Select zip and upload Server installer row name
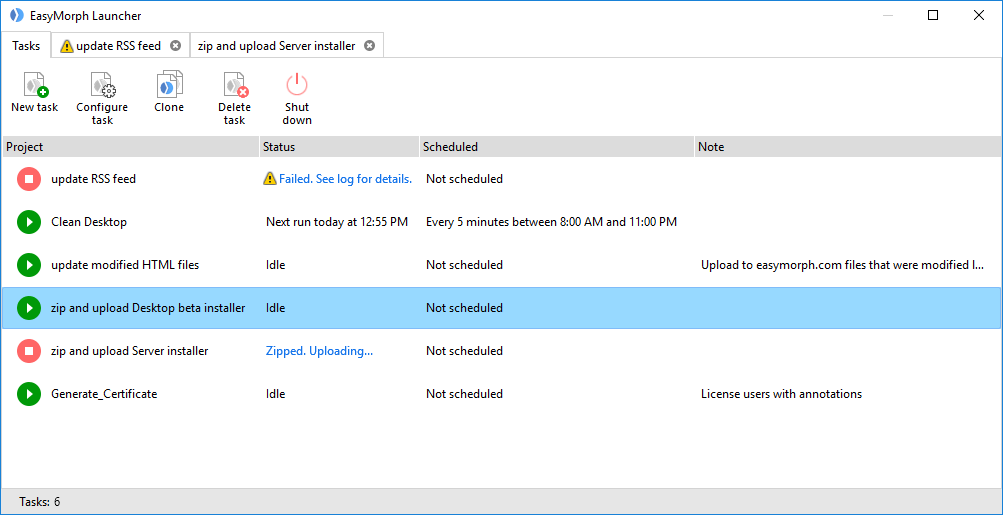The image size is (1003, 515). tap(130, 351)
